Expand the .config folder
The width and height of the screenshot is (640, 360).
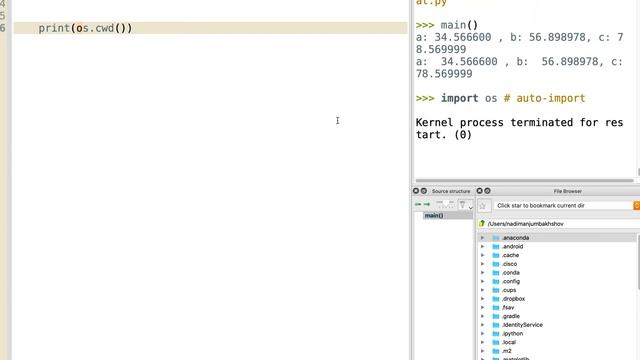[x=482, y=281]
